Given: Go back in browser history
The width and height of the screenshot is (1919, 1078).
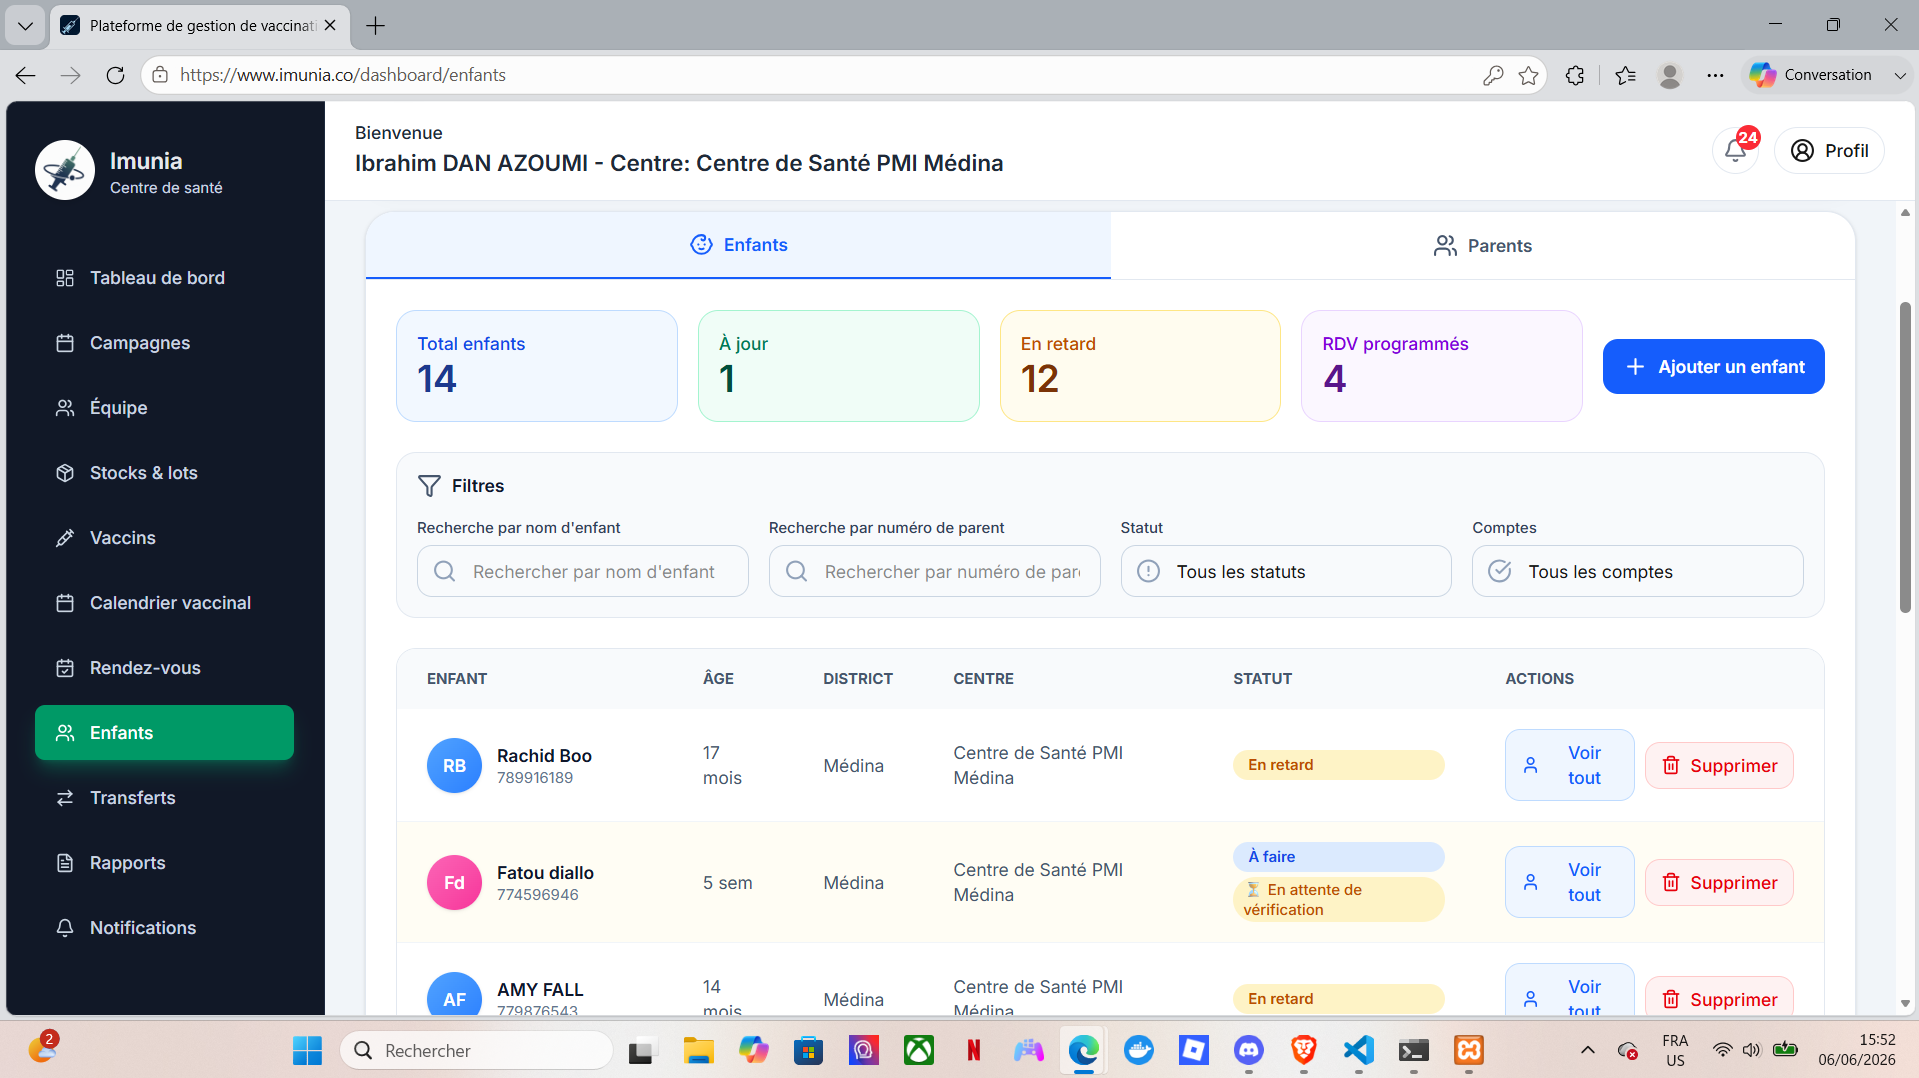Looking at the screenshot, I should point(26,75).
